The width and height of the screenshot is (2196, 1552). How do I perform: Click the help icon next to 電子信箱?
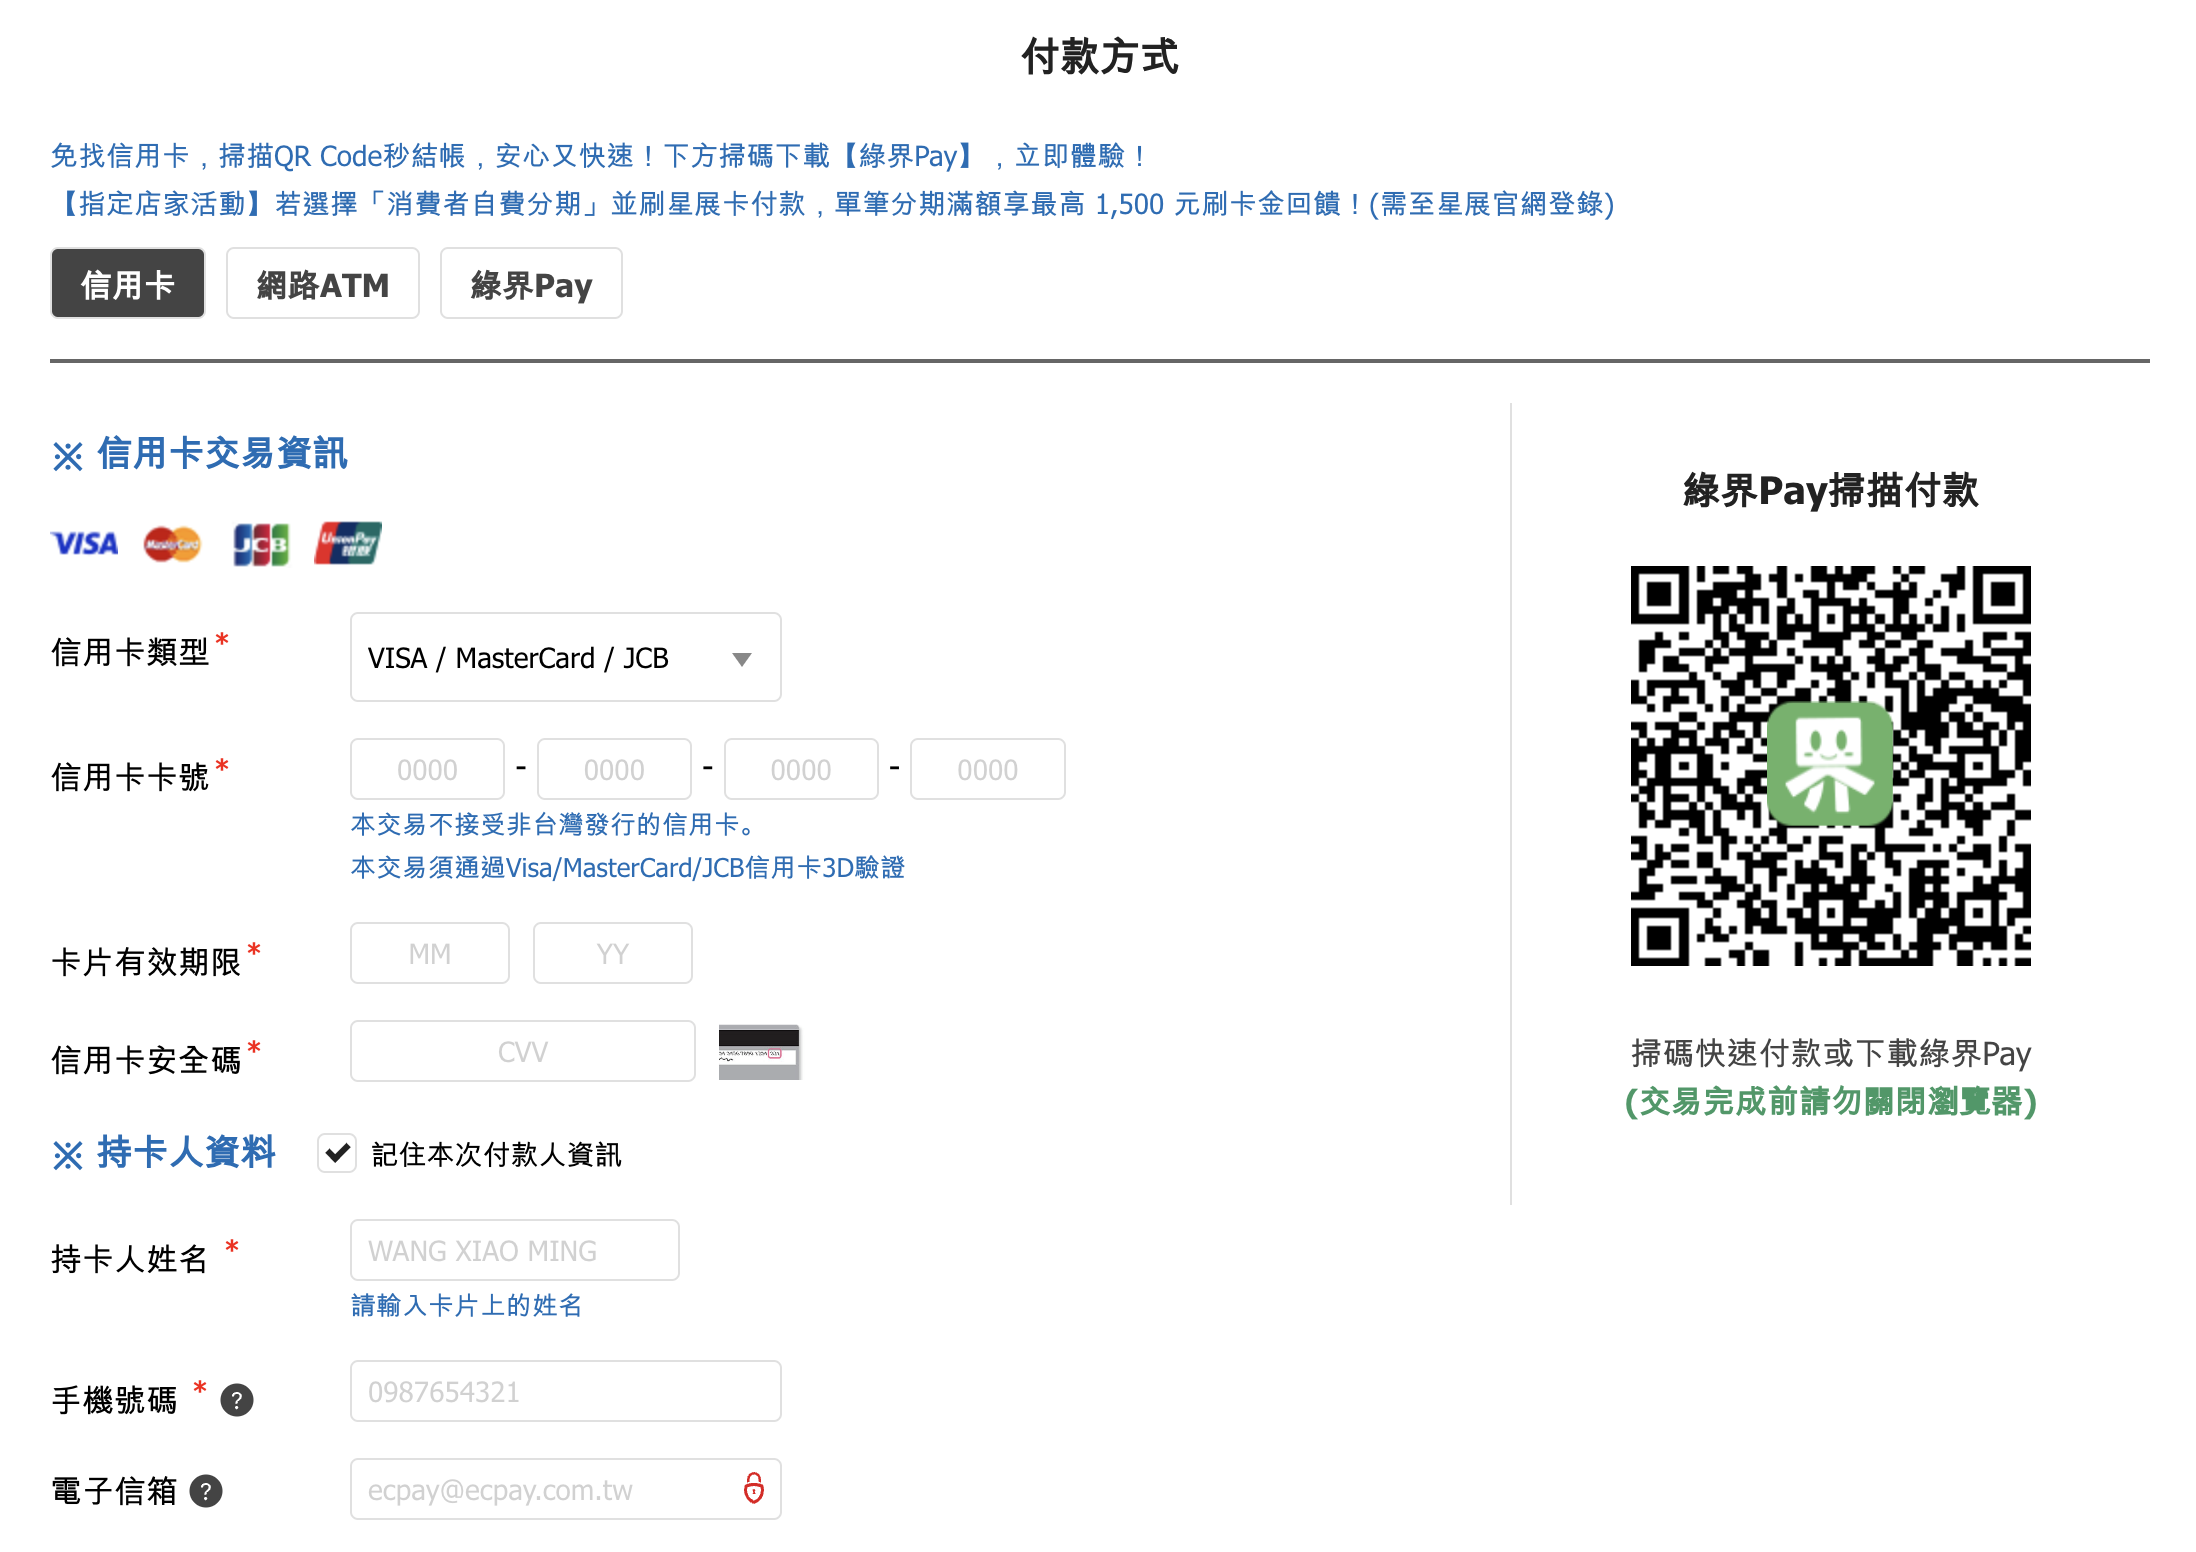[x=206, y=1491]
